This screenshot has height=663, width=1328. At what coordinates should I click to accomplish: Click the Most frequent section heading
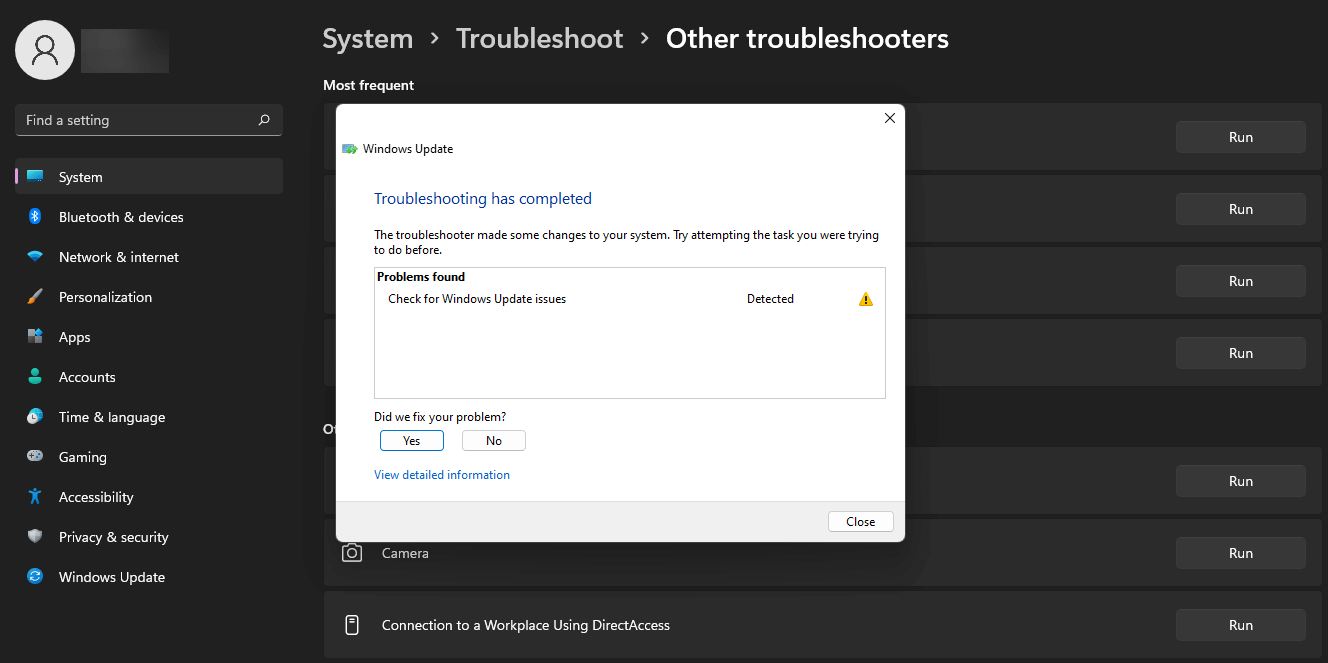pyautogui.click(x=369, y=86)
